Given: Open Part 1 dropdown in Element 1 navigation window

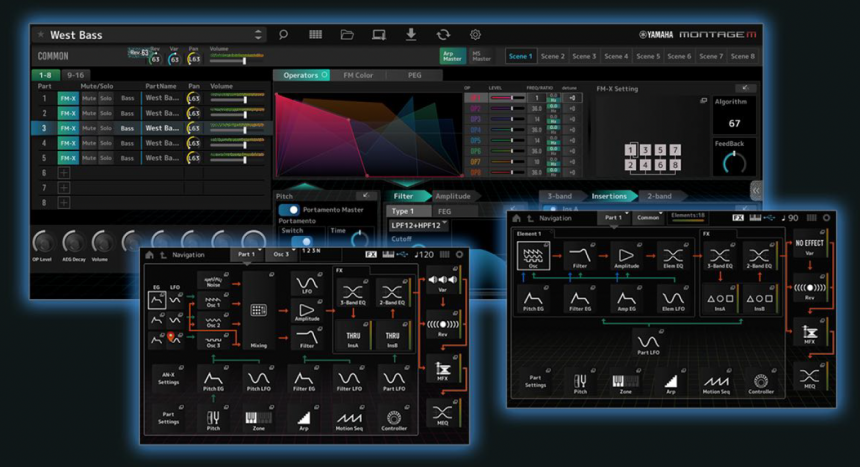Looking at the screenshot, I should (x=614, y=218).
